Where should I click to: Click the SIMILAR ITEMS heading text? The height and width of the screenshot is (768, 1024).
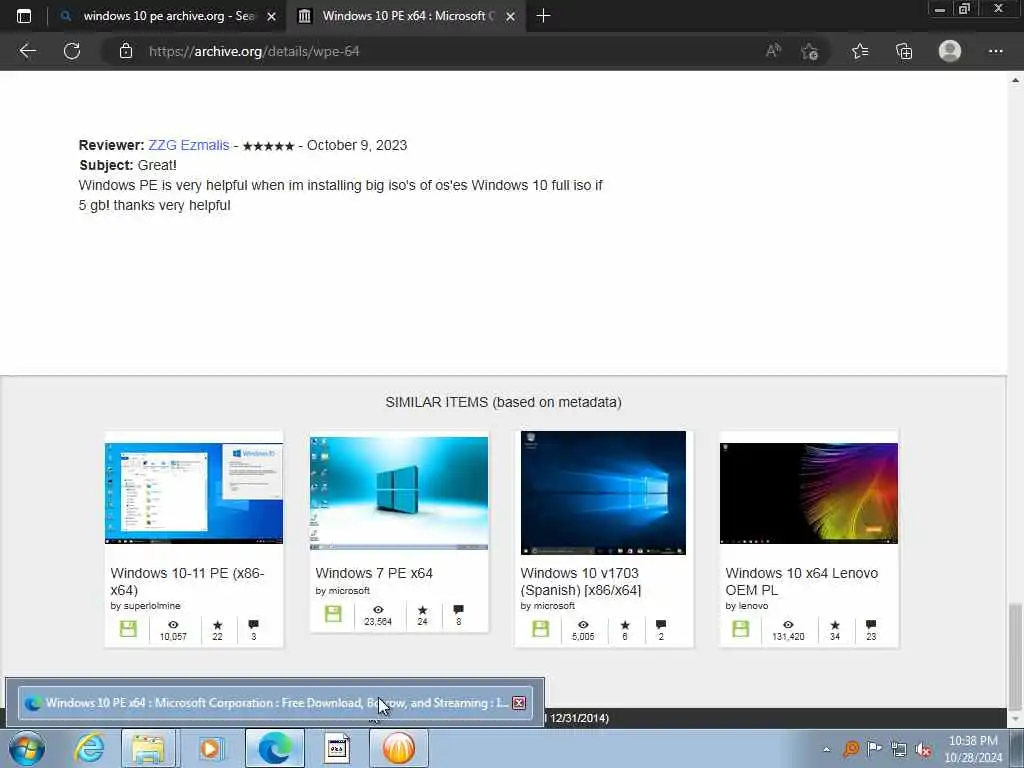(504, 402)
